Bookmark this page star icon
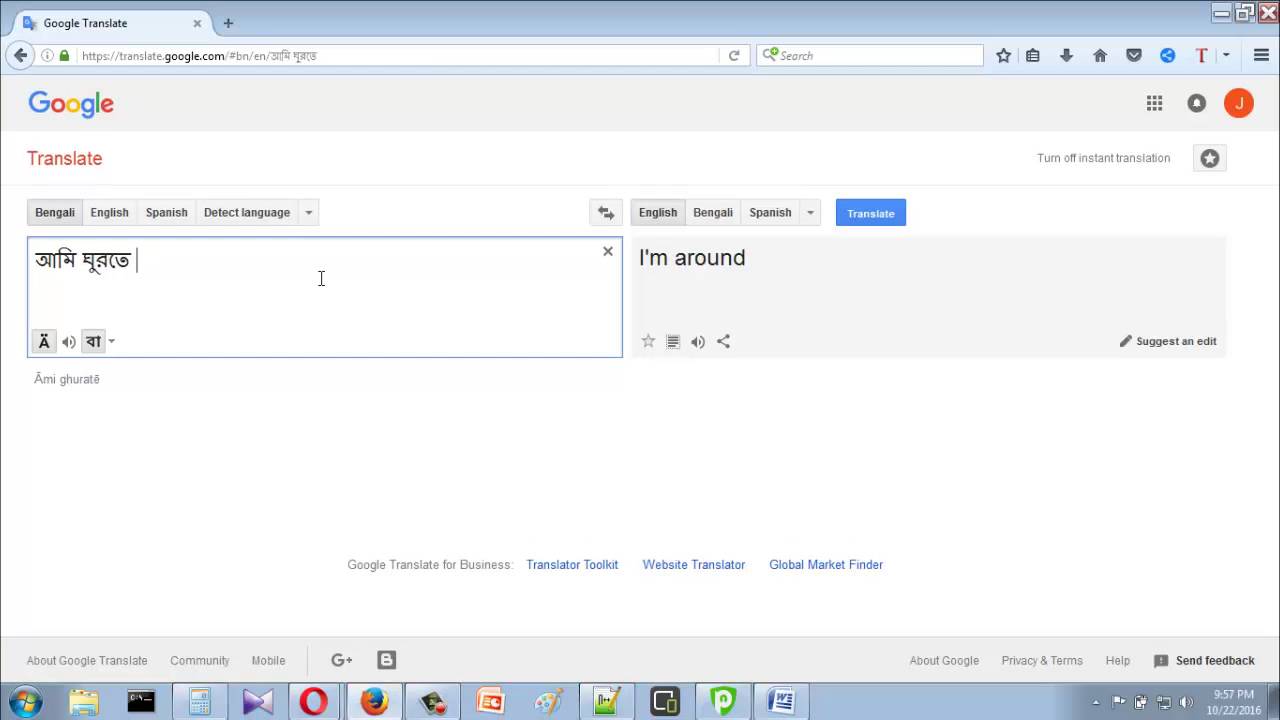Image resolution: width=1280 pixels, height=720 pixels. pos(1004,56)
